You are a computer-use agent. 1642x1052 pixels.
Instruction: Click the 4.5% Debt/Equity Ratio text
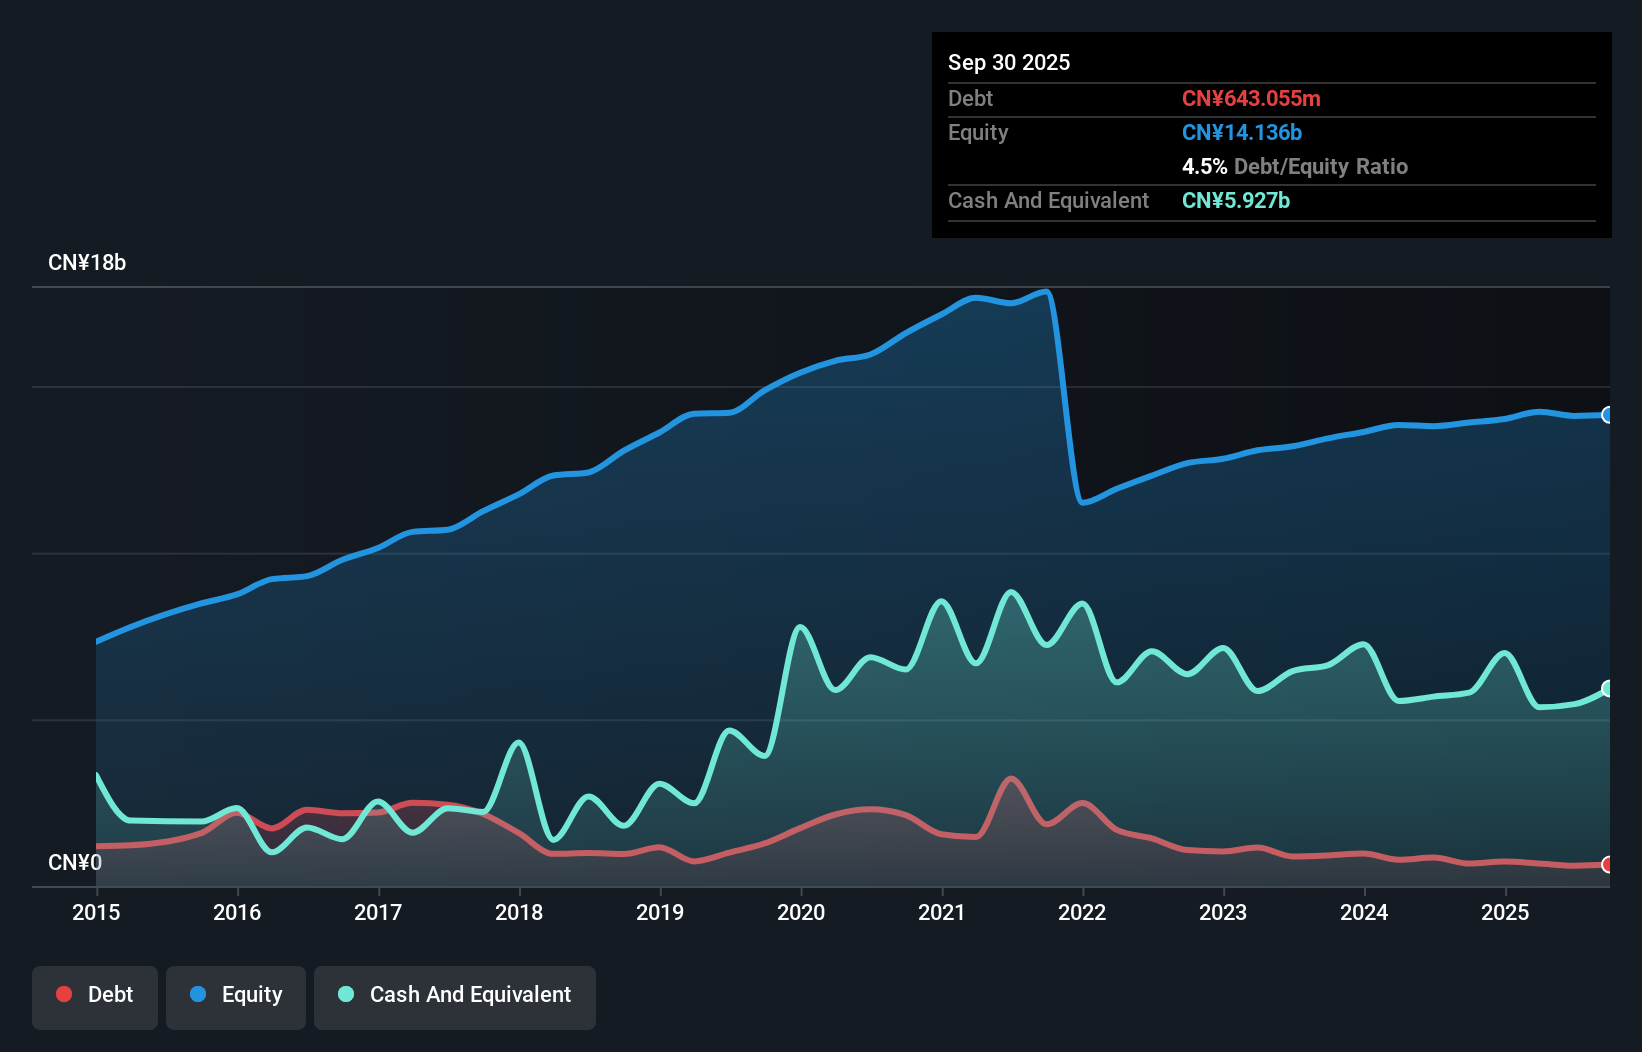(x=1294, y=166)
